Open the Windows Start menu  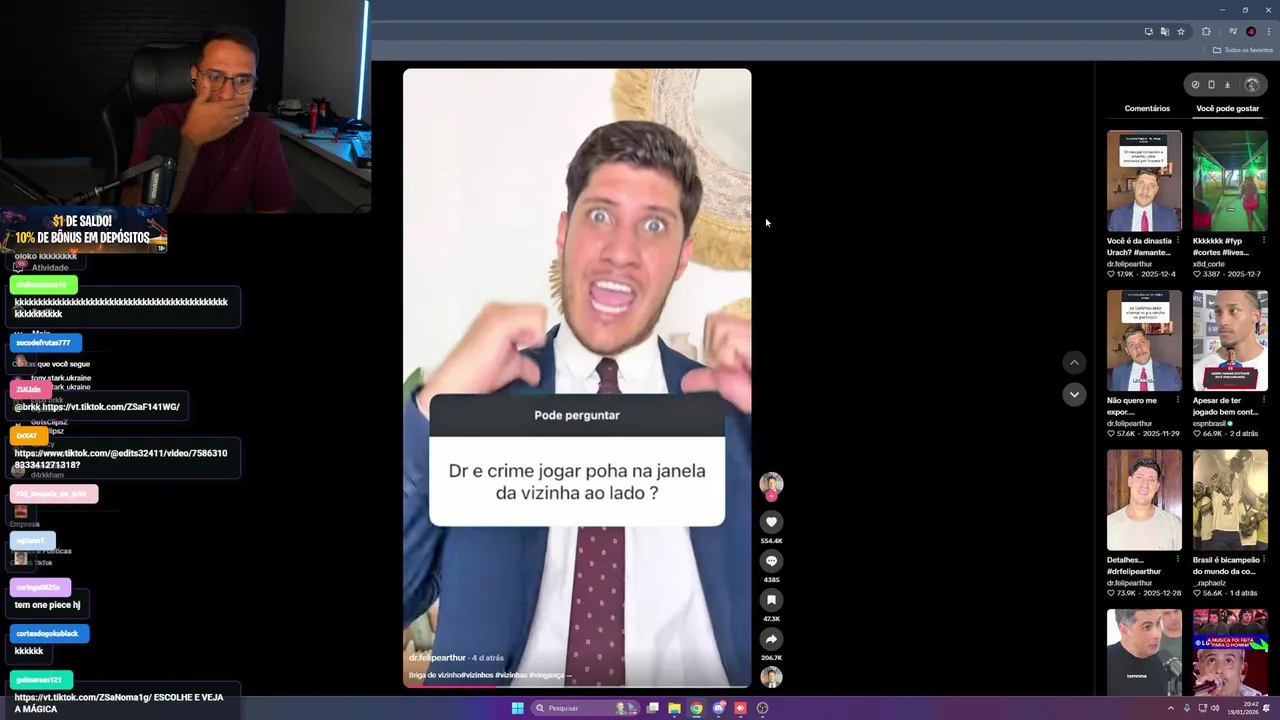tap(518, 708)
